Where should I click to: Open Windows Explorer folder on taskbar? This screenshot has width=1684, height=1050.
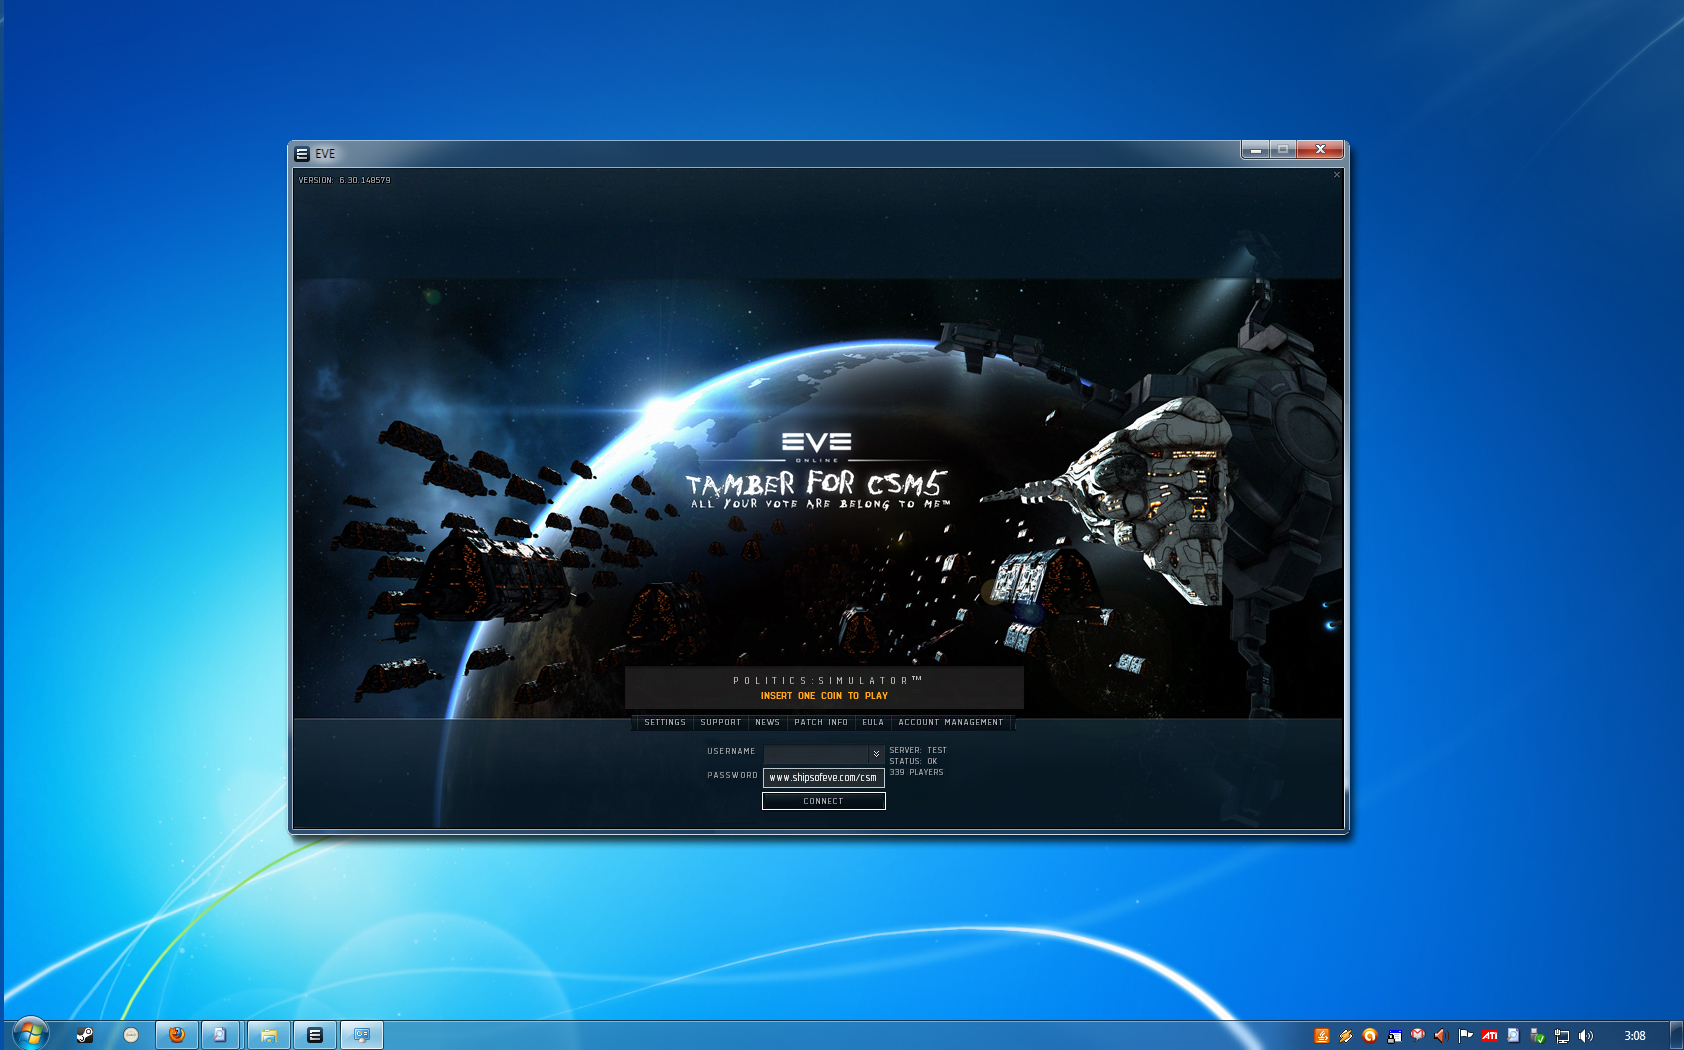pyautogui.click(x=269, y=1035)
